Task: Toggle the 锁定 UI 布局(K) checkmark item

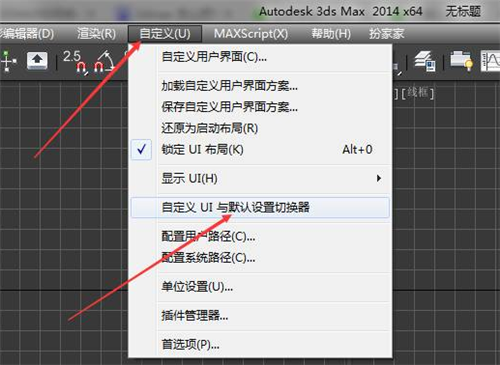Action: pyautogui.click(x=260, y=149)
